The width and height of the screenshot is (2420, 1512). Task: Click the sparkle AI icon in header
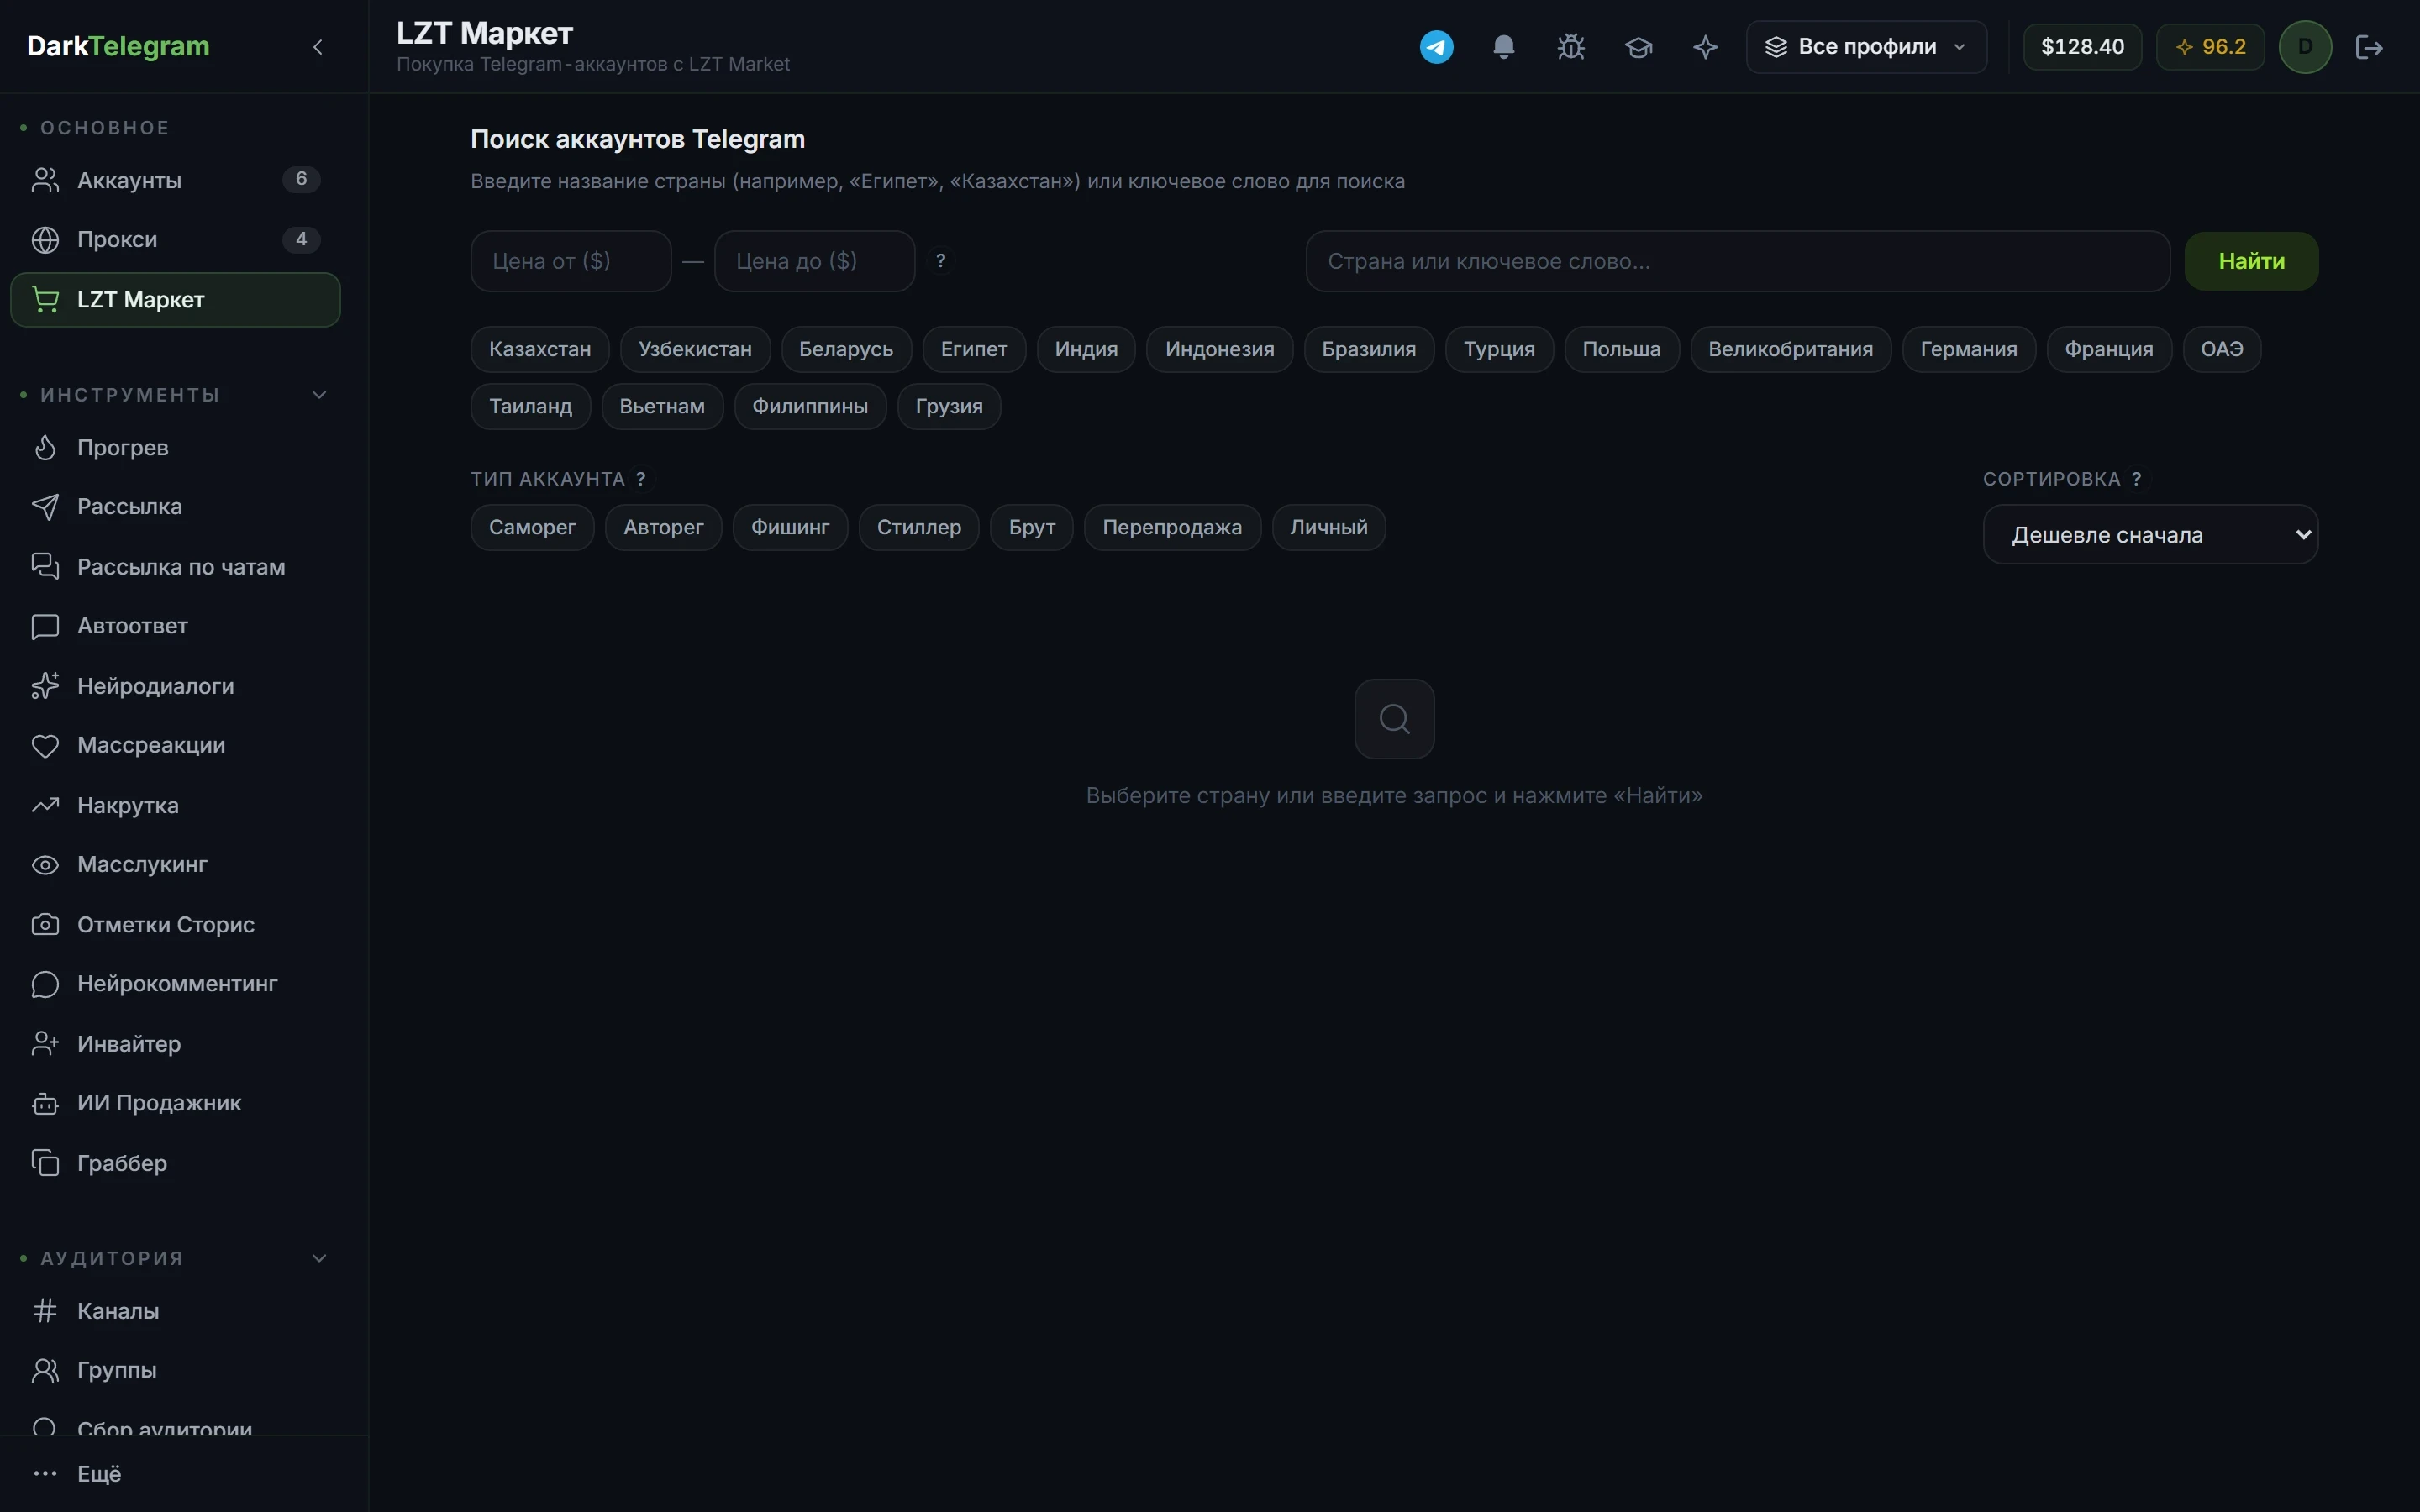(x=1705, y=47)
